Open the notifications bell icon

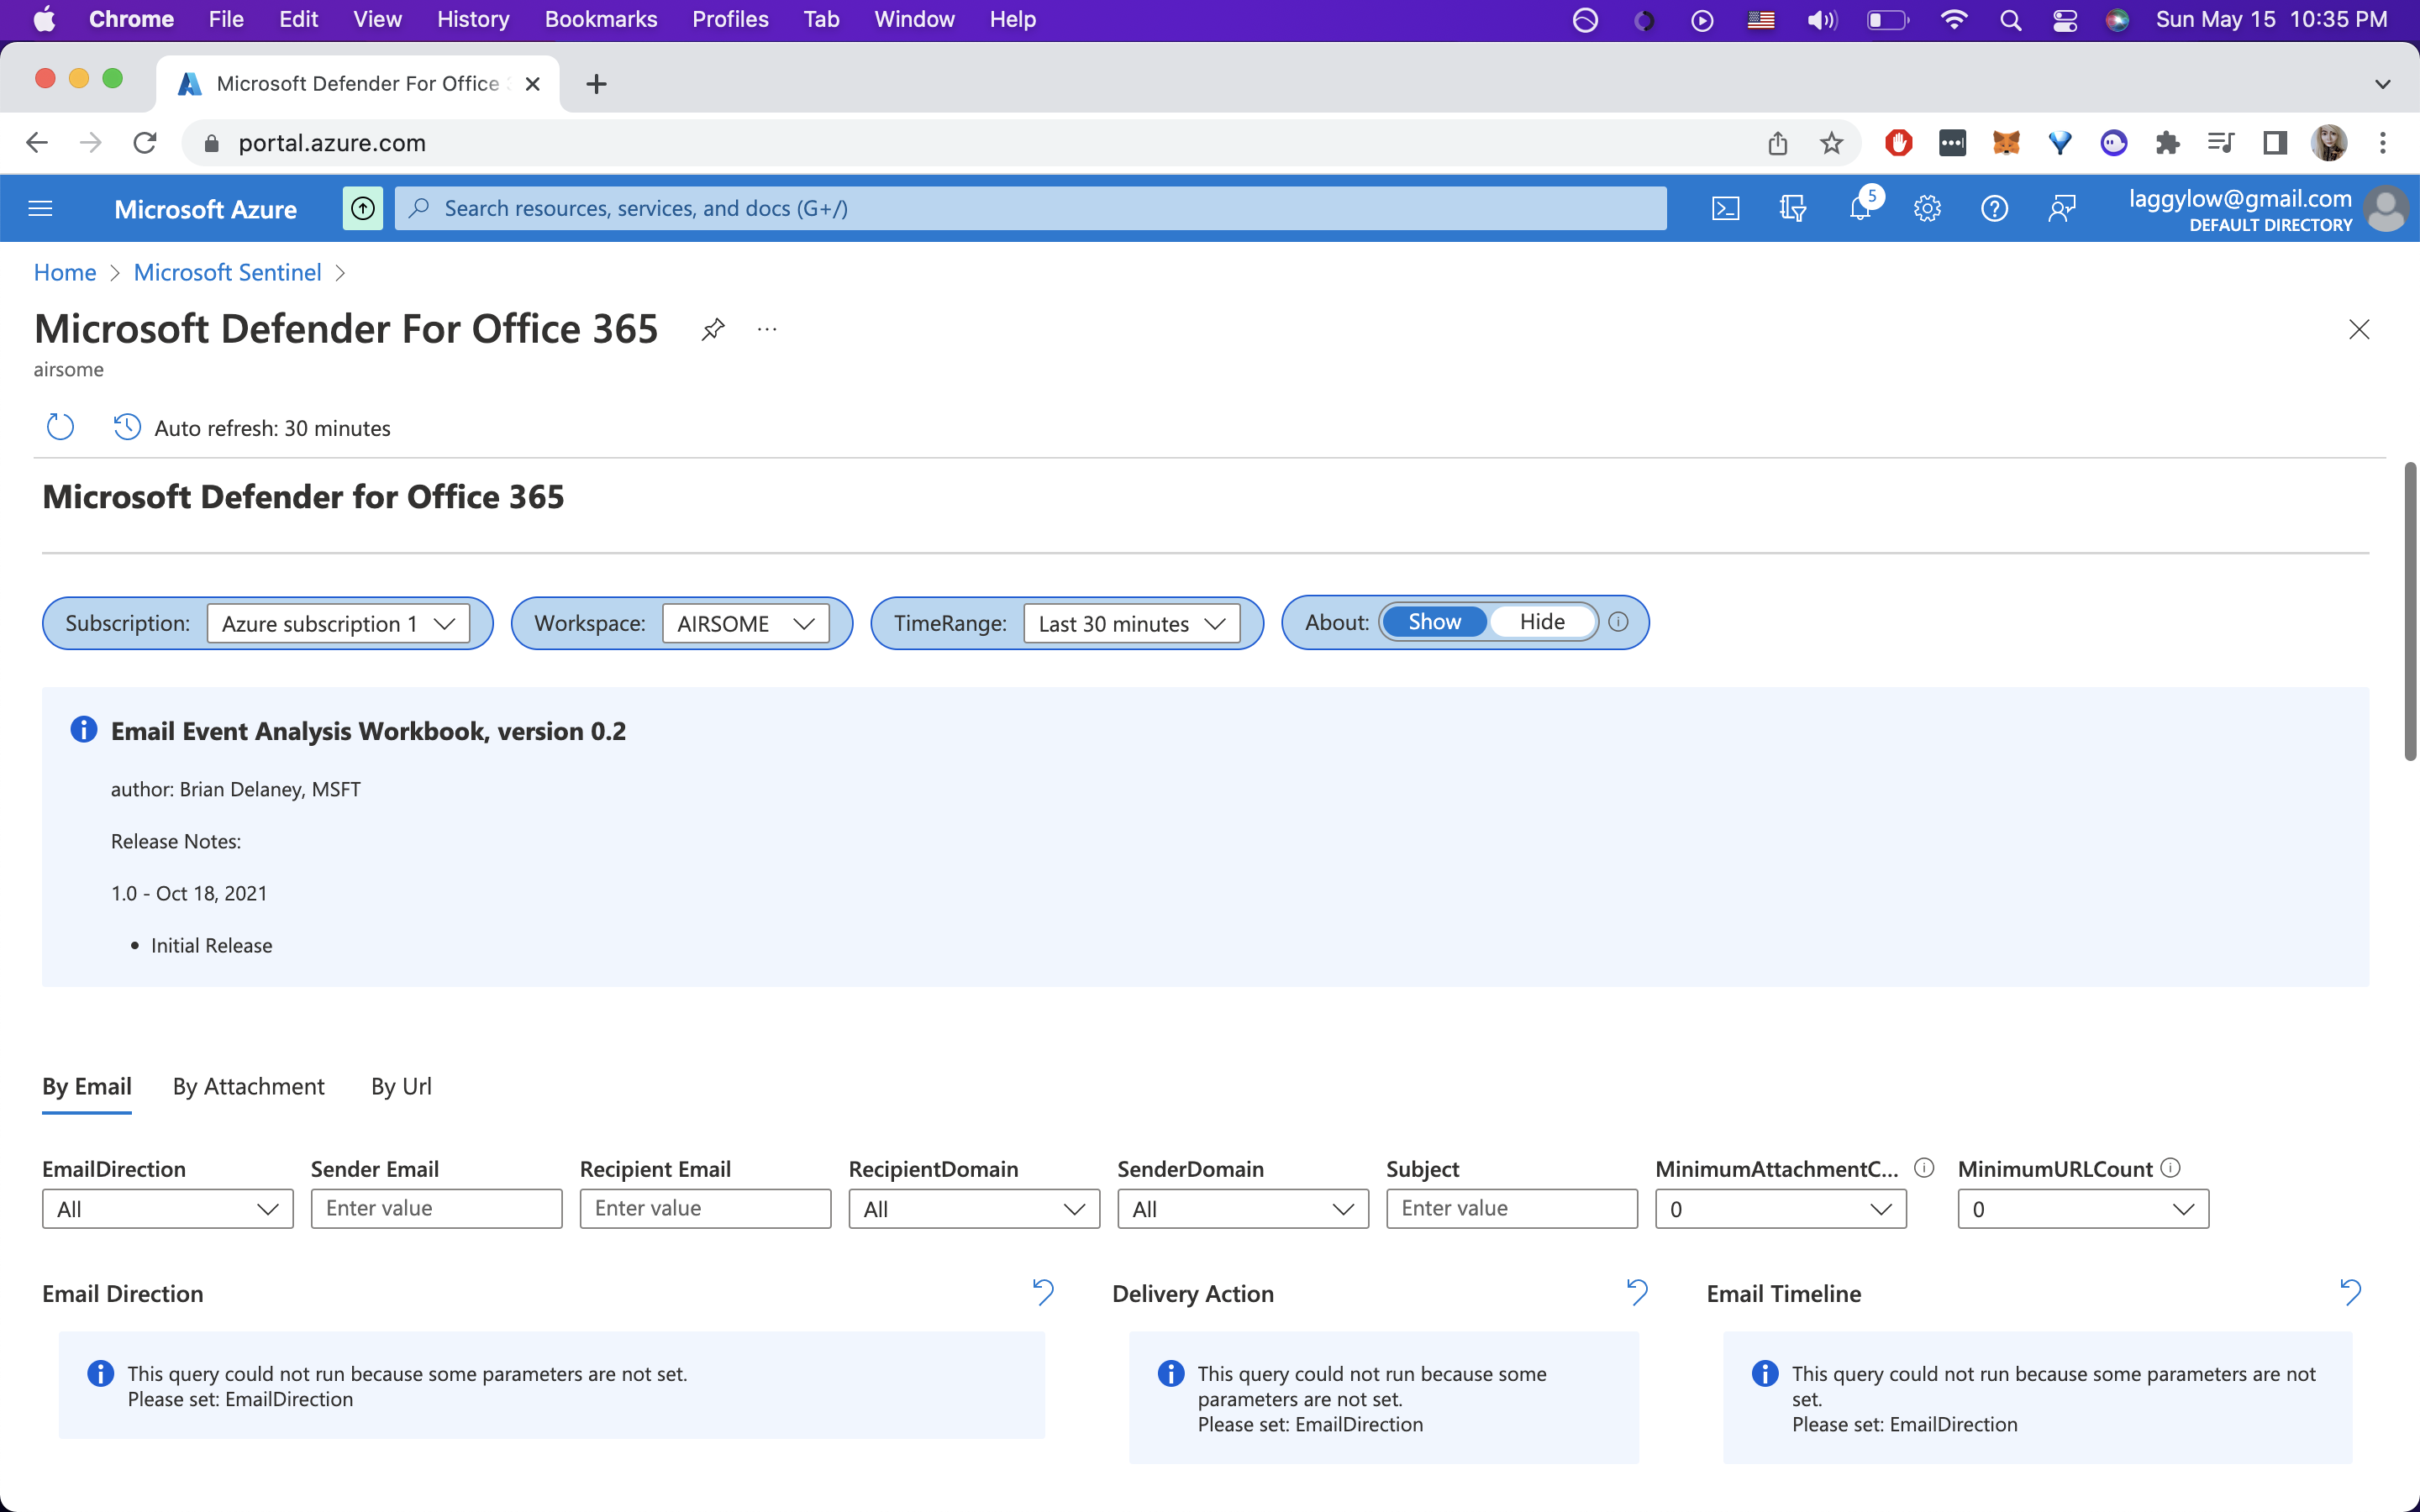1859,209
